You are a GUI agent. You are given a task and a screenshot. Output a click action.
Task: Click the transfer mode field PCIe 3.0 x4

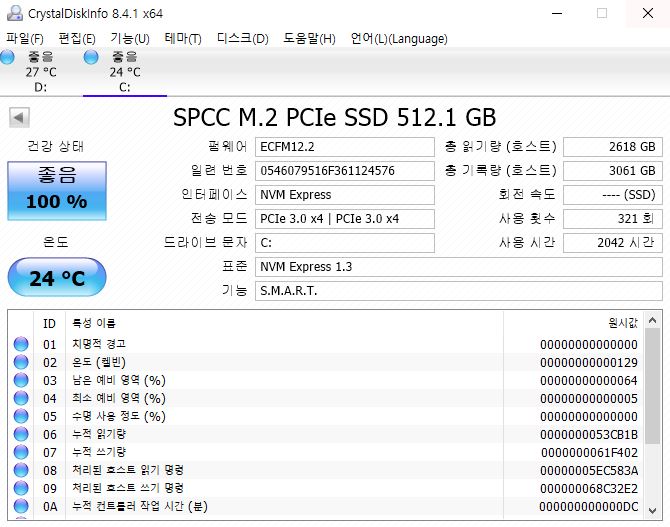click(345, 219)
